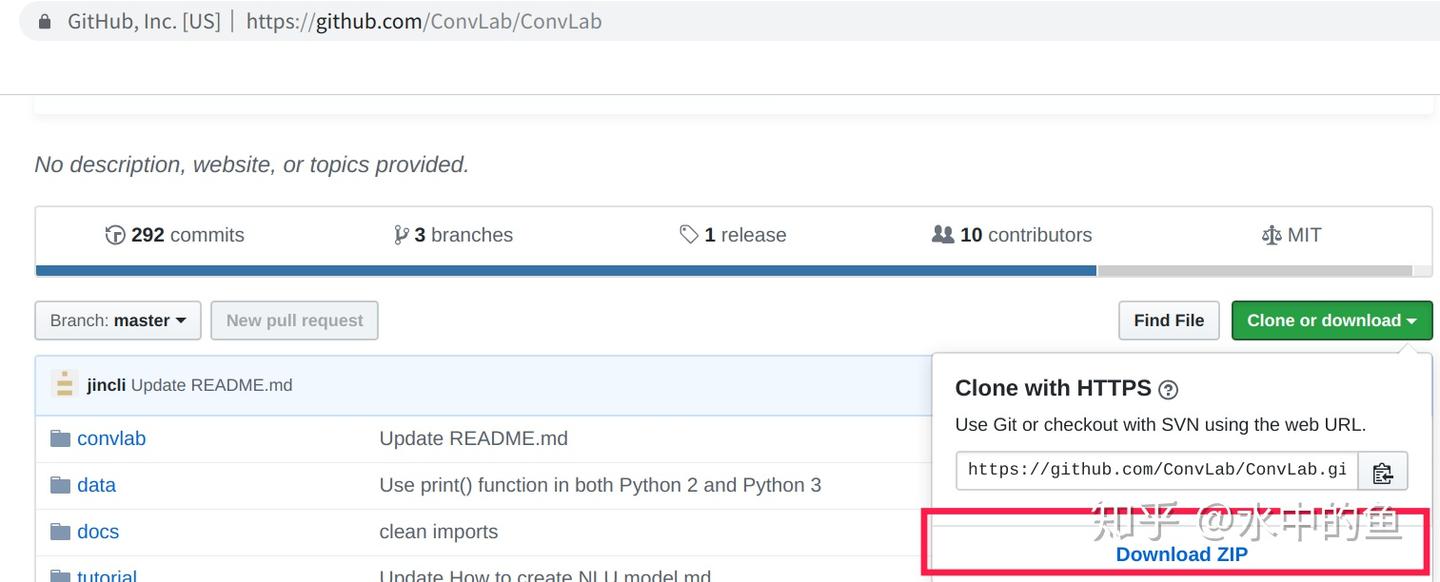Open the latest commit 'Update README.md' next to jincli
1440x582 pixels.
click(212, 386)
